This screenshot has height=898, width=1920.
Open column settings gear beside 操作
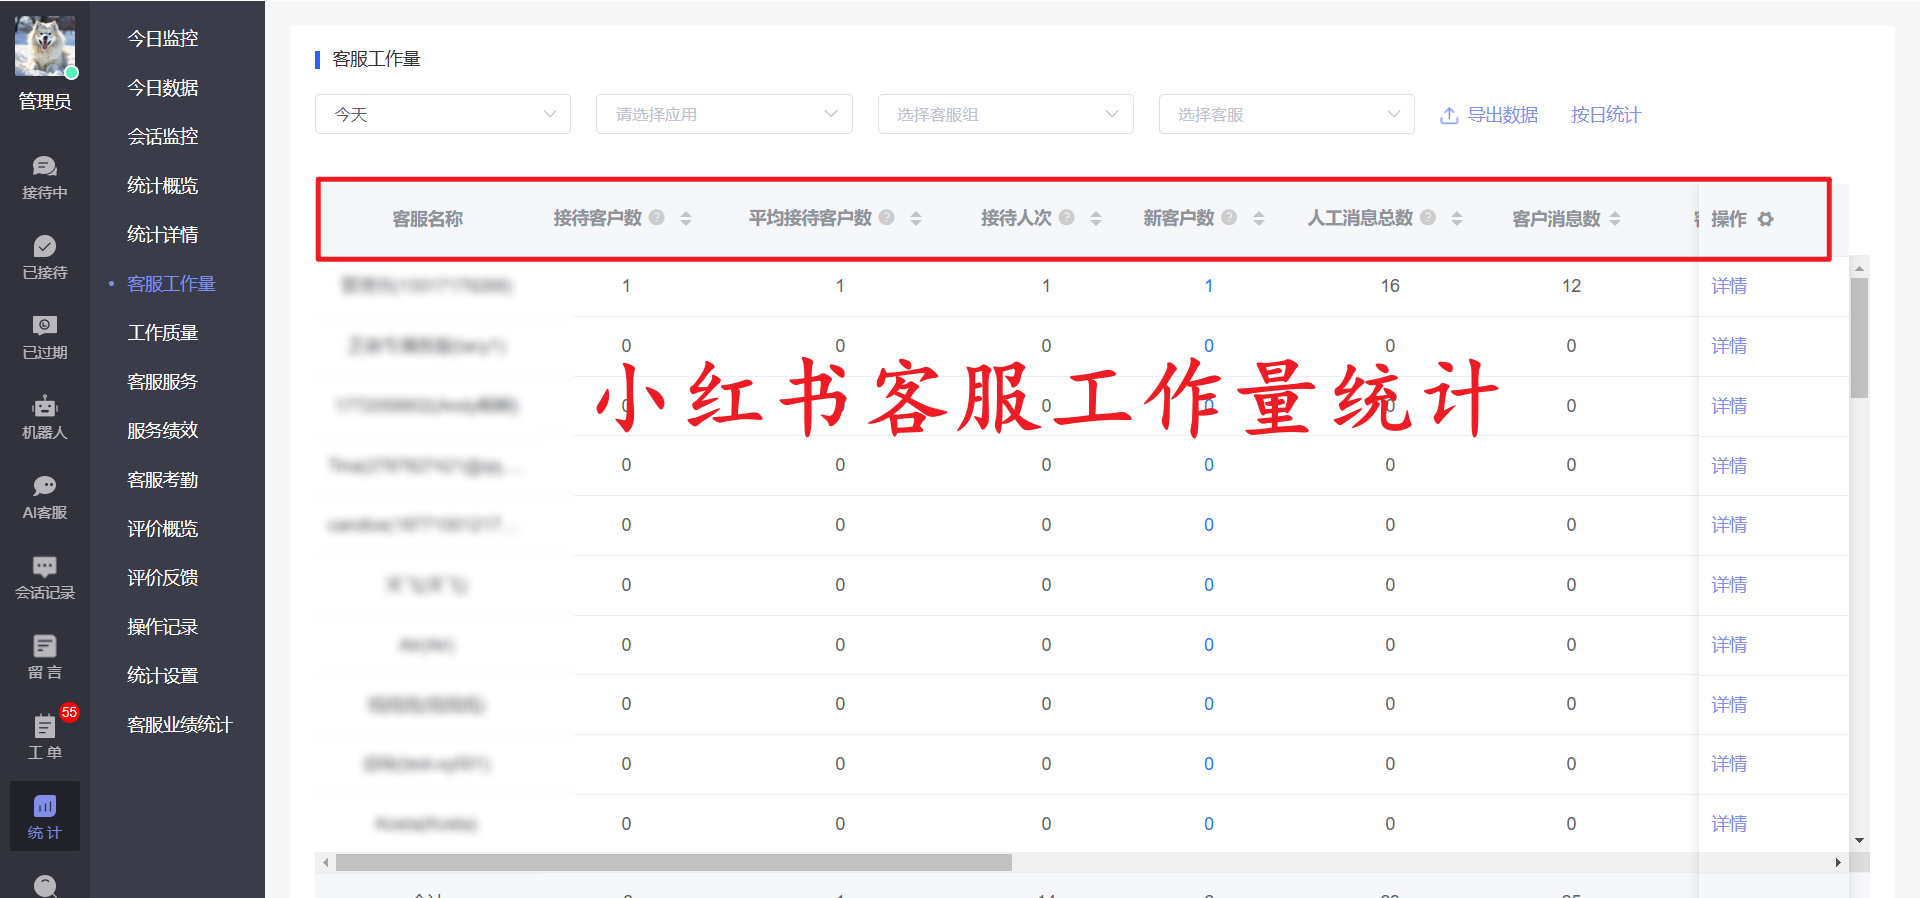click(1766, 219)
